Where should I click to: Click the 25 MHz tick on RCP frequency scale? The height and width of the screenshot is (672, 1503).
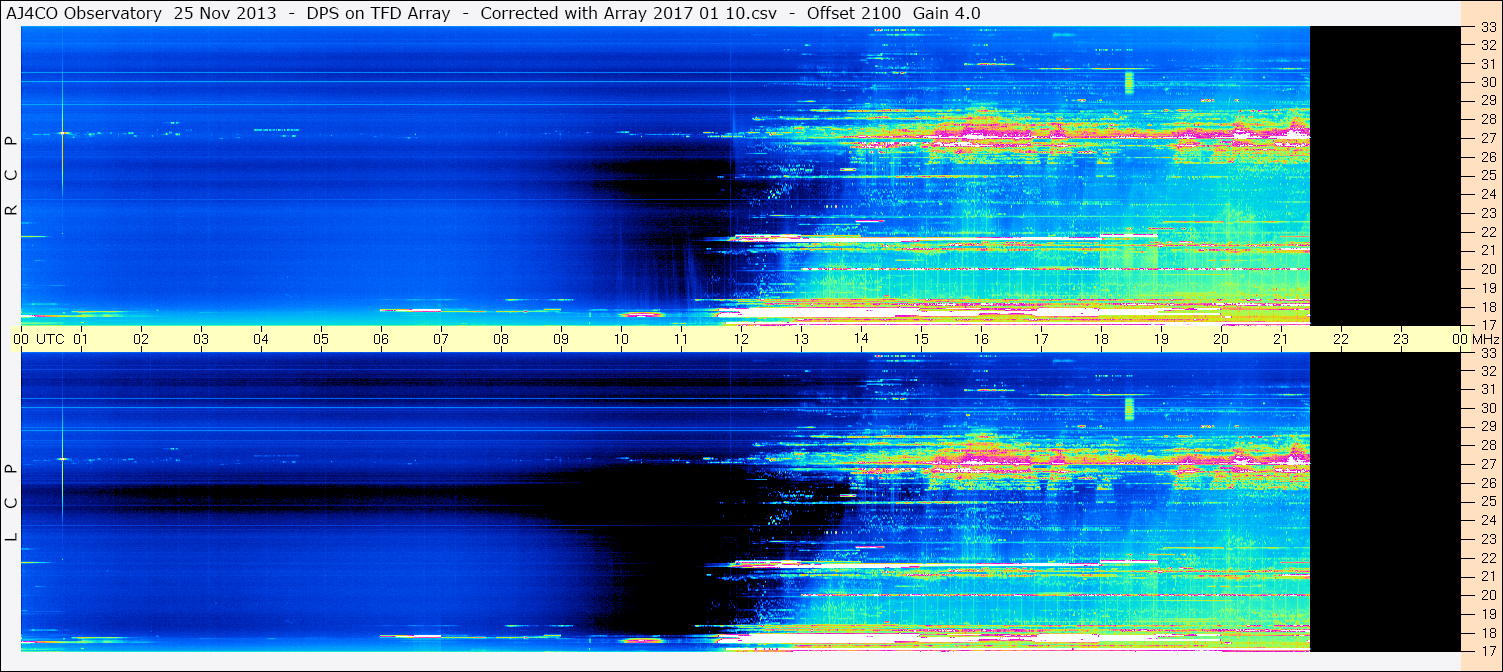click(x=1488, y=175)
